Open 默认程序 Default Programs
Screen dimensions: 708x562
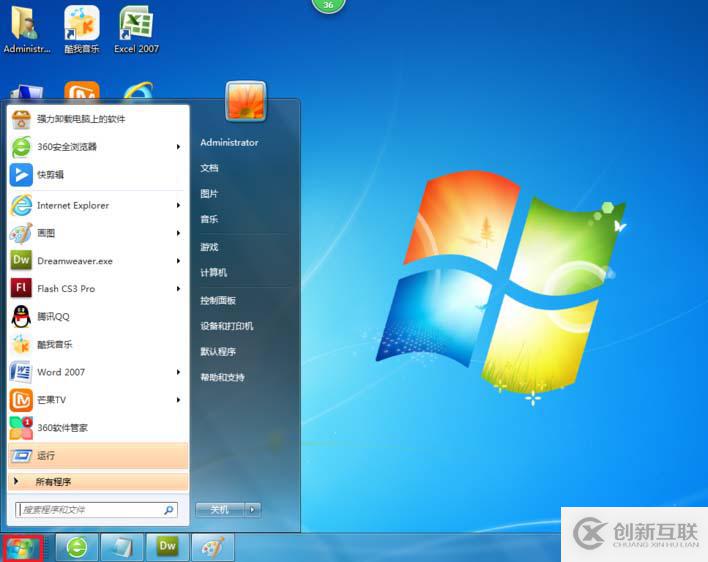218,352
